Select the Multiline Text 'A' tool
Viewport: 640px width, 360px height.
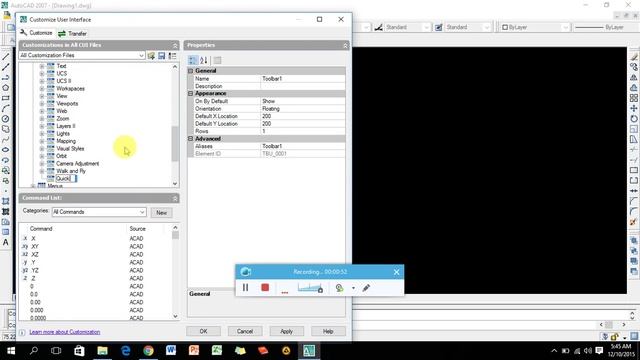coord(6,242)
